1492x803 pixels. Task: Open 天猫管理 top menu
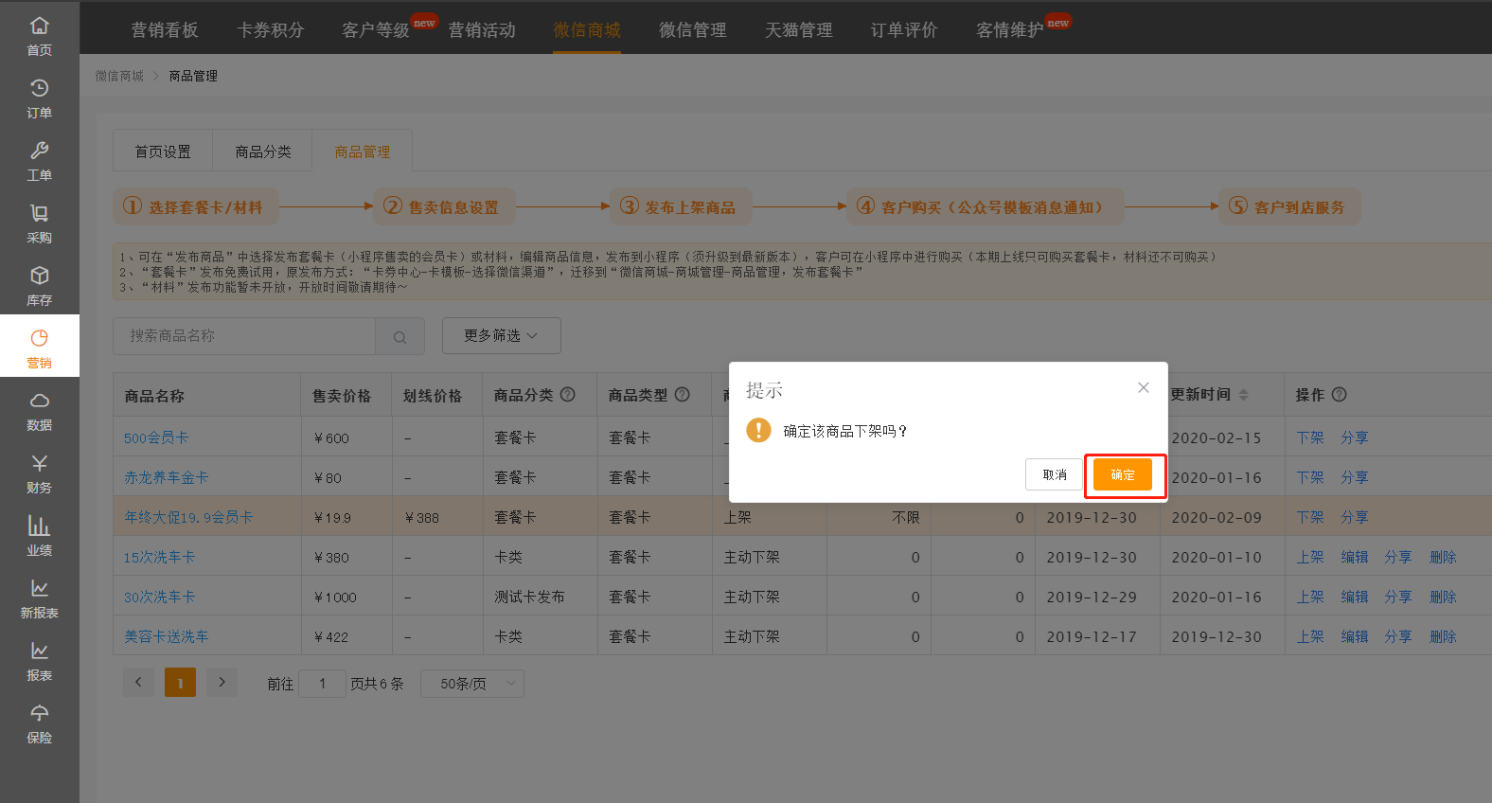click(x=799, y=30)
